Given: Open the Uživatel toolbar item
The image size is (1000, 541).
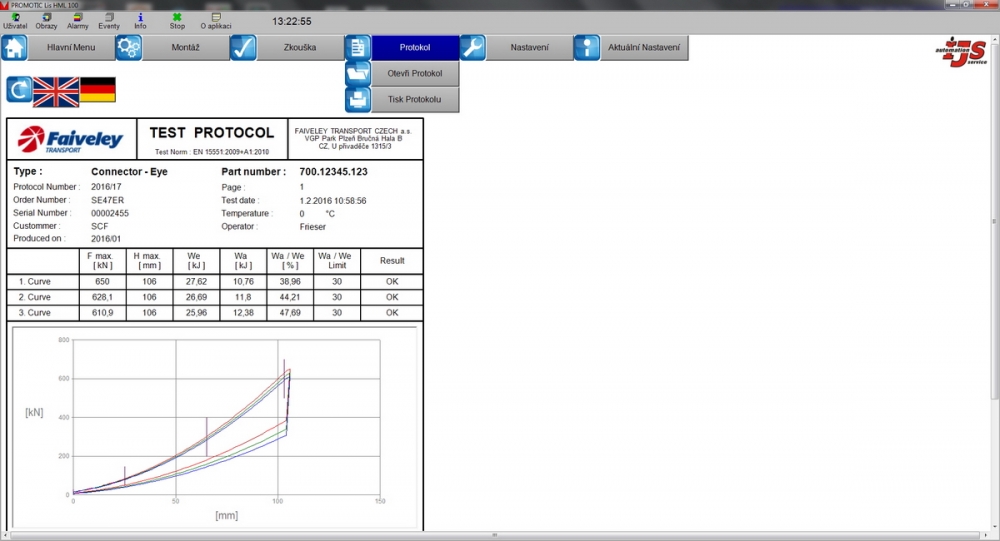Looking at the screenshot, I should [x=15, y=21].
